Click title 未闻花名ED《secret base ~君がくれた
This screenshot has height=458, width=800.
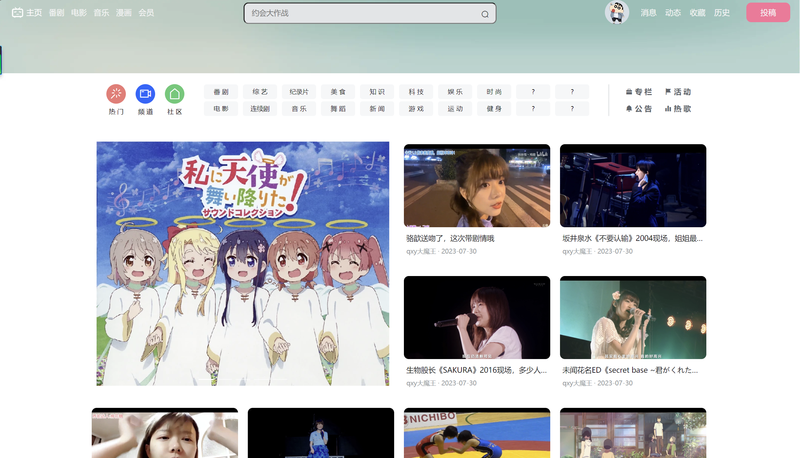point(630,370)
